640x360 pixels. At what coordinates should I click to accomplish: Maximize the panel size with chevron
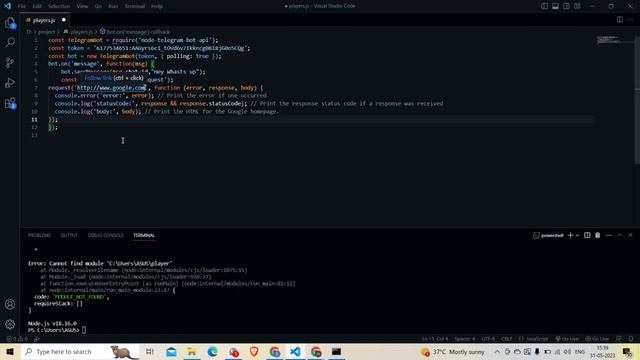[620, 235]
